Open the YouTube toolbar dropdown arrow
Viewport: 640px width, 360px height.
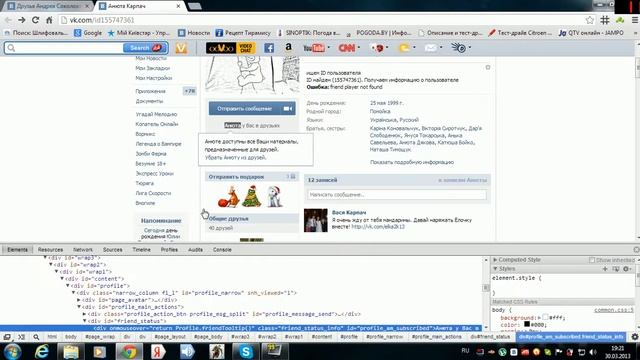[x=329, y=48]
